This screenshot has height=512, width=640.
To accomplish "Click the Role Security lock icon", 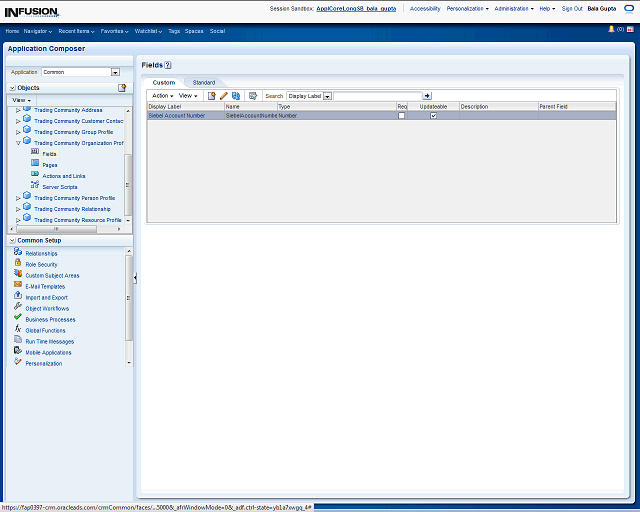I will coord(18,264).
